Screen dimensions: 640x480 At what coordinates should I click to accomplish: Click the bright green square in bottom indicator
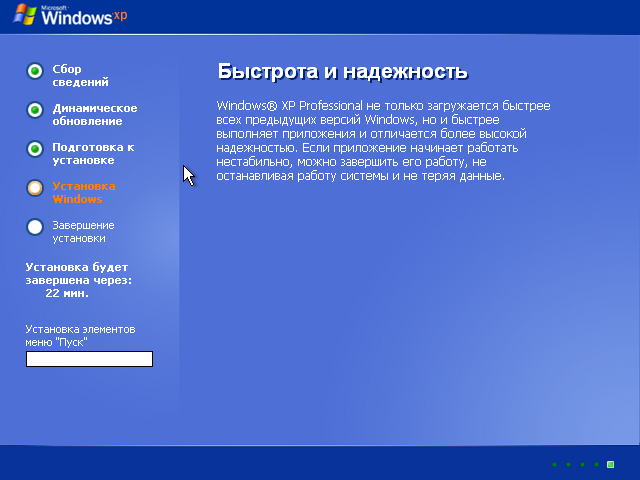[x=611, y=464]
